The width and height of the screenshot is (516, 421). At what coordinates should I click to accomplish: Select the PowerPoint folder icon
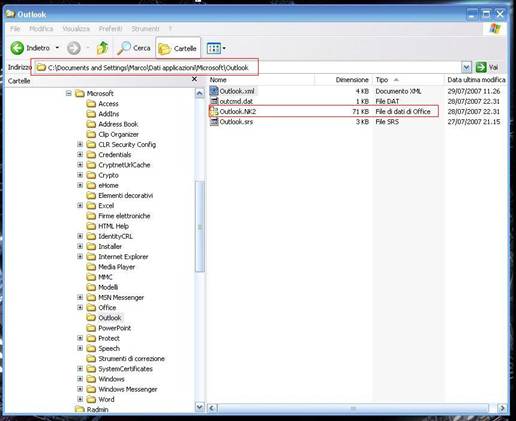point(91,328)
